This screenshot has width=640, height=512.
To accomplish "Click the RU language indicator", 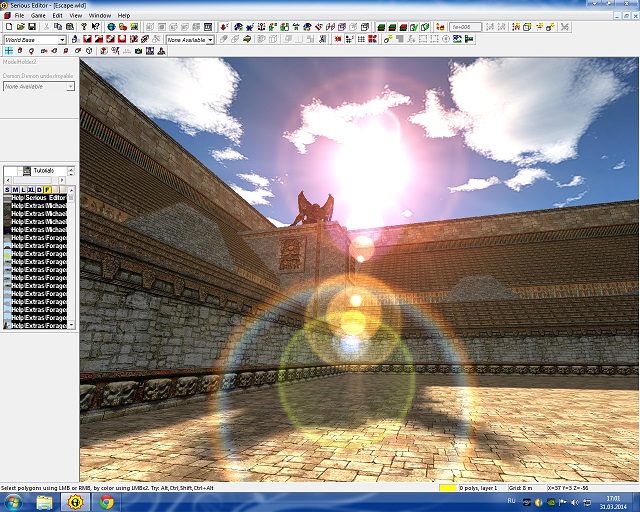I will tap(511, 501).
